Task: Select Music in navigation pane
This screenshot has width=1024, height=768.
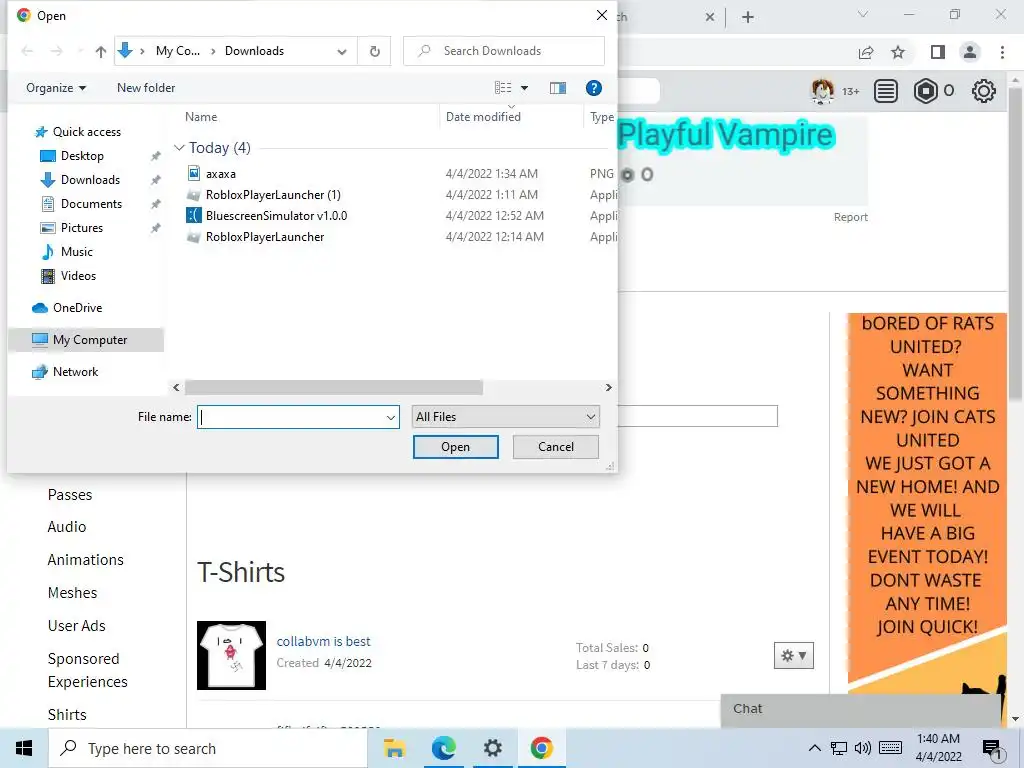Action: click(76, 251)
